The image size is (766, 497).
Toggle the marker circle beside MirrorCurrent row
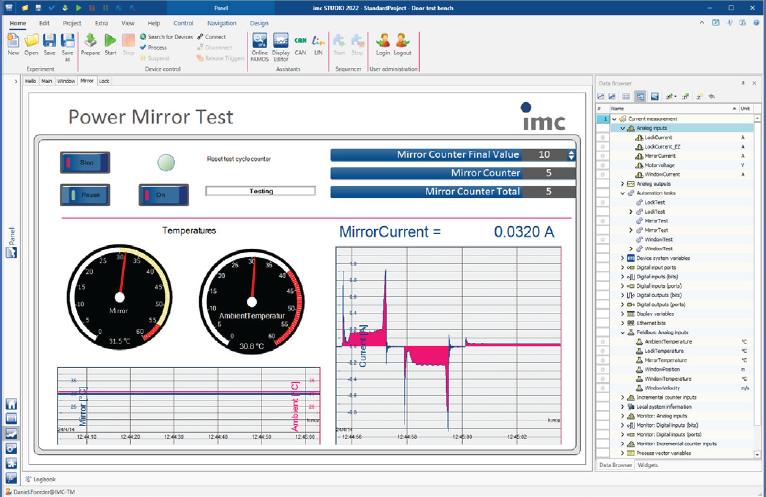coord(602,156)
